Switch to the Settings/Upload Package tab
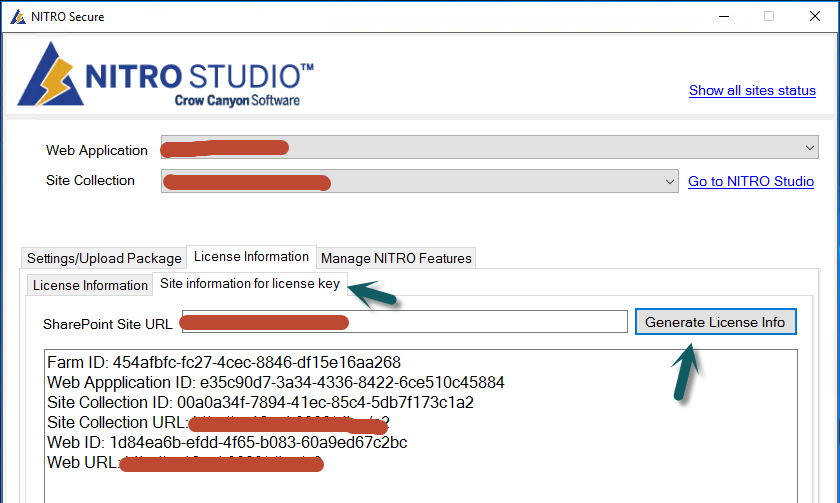 pos(104,258)
